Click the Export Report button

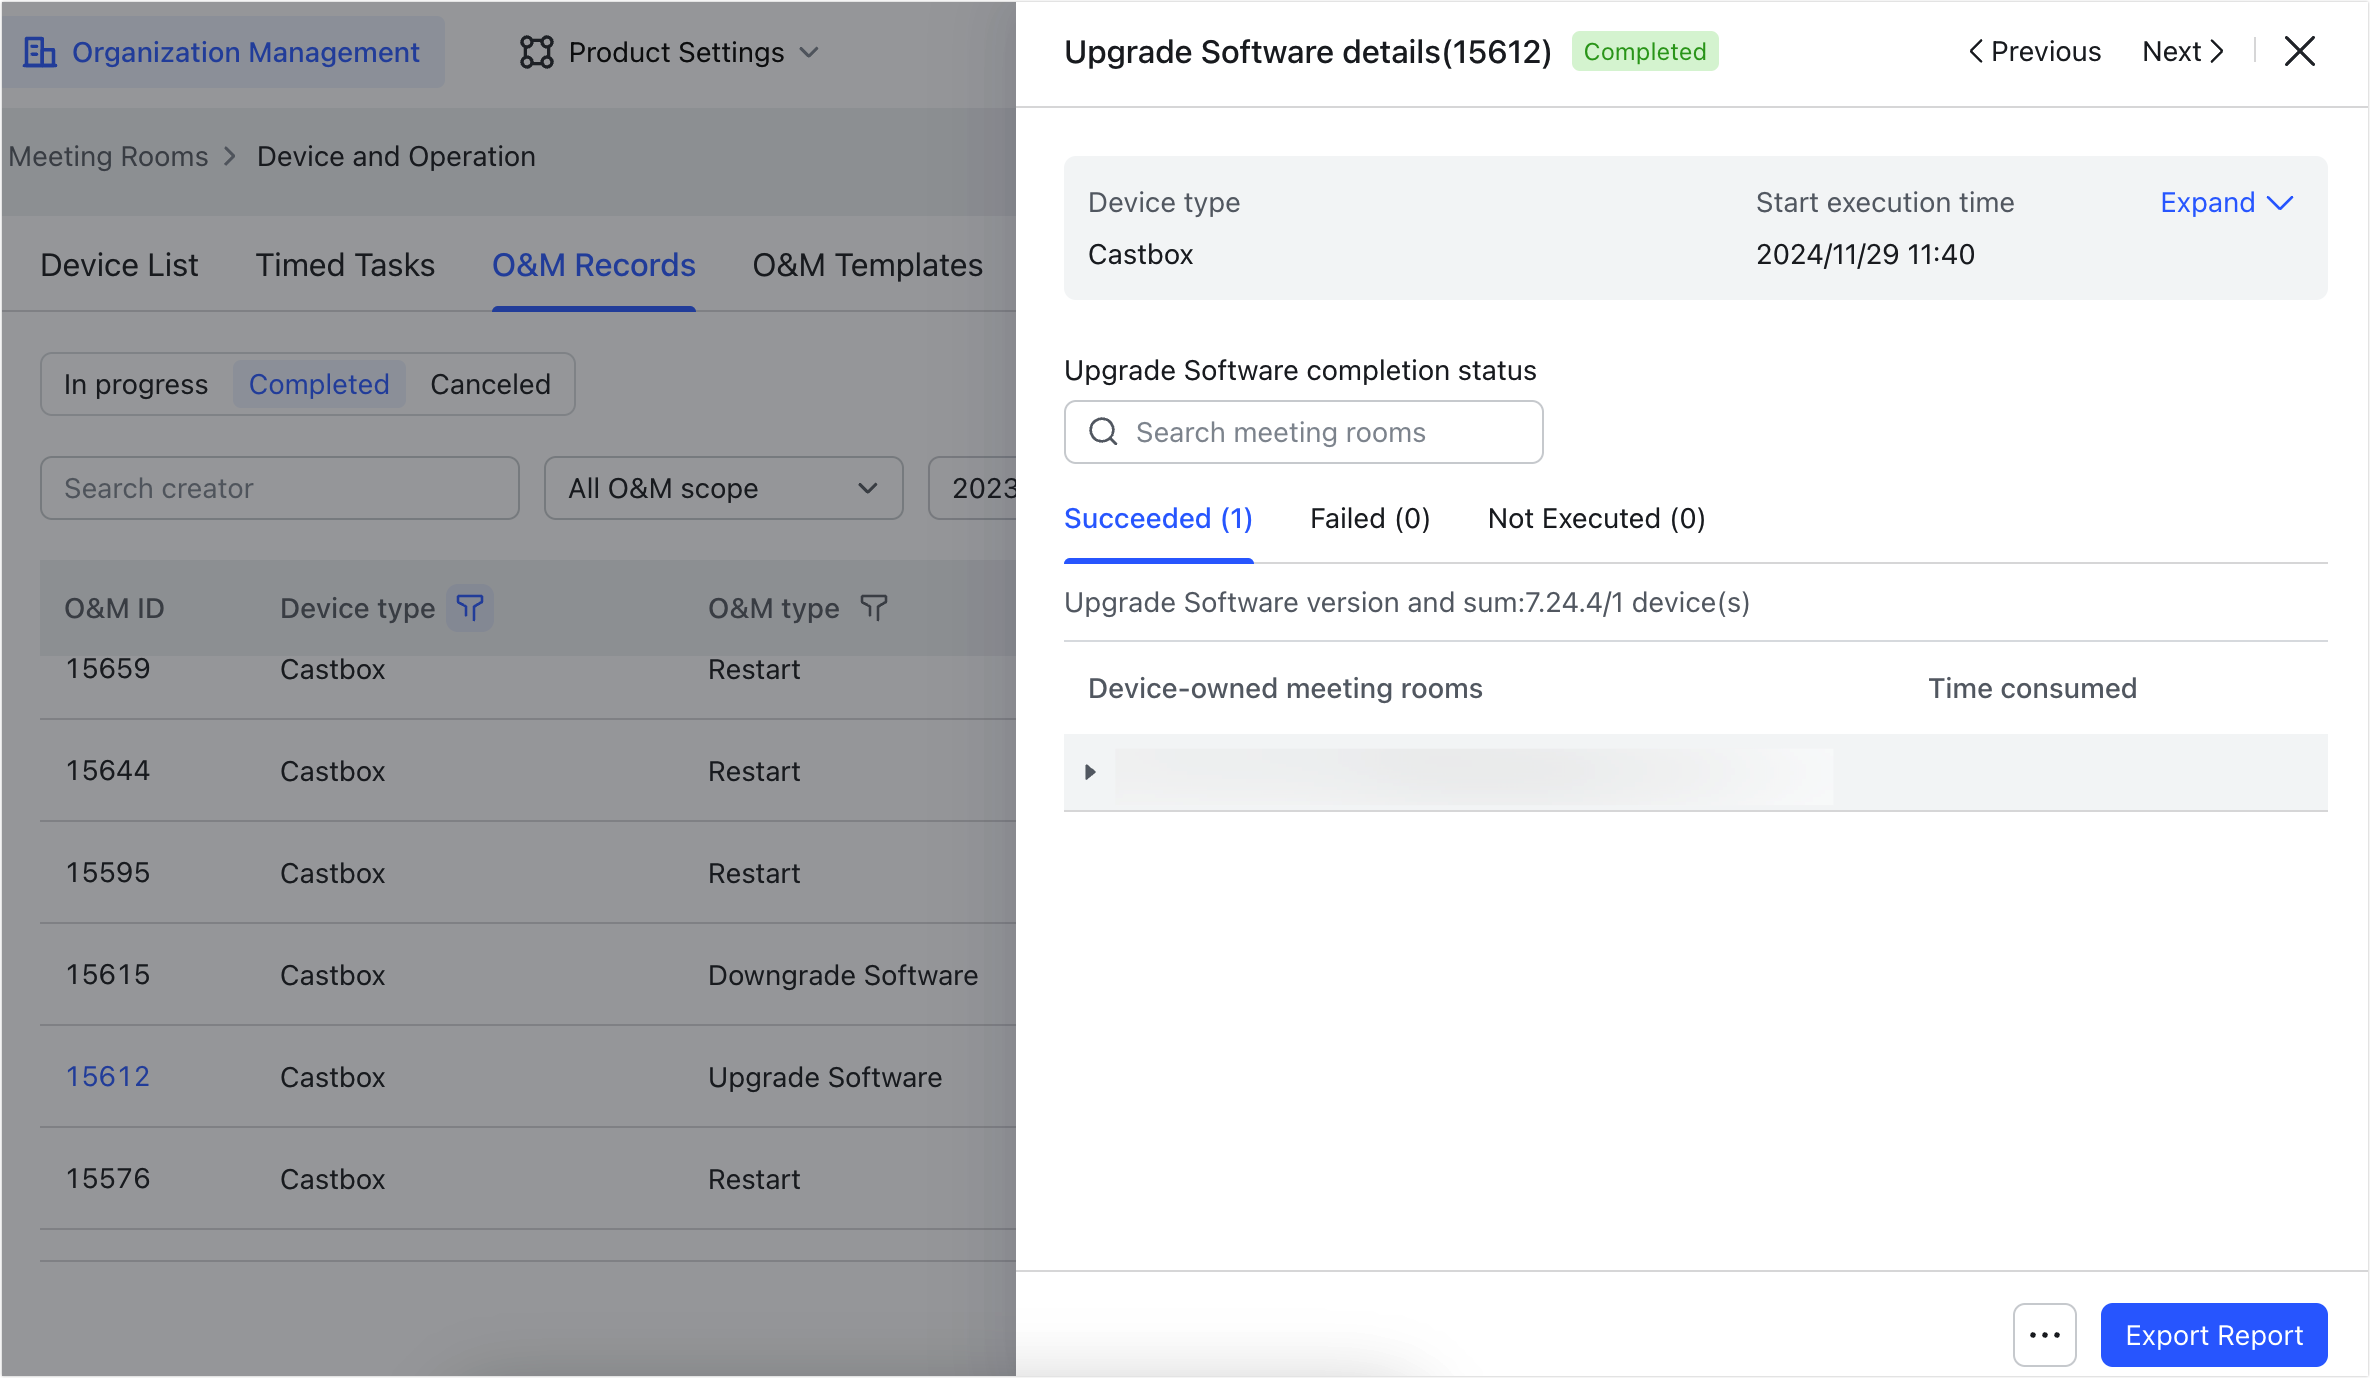pos(2213,1334)
